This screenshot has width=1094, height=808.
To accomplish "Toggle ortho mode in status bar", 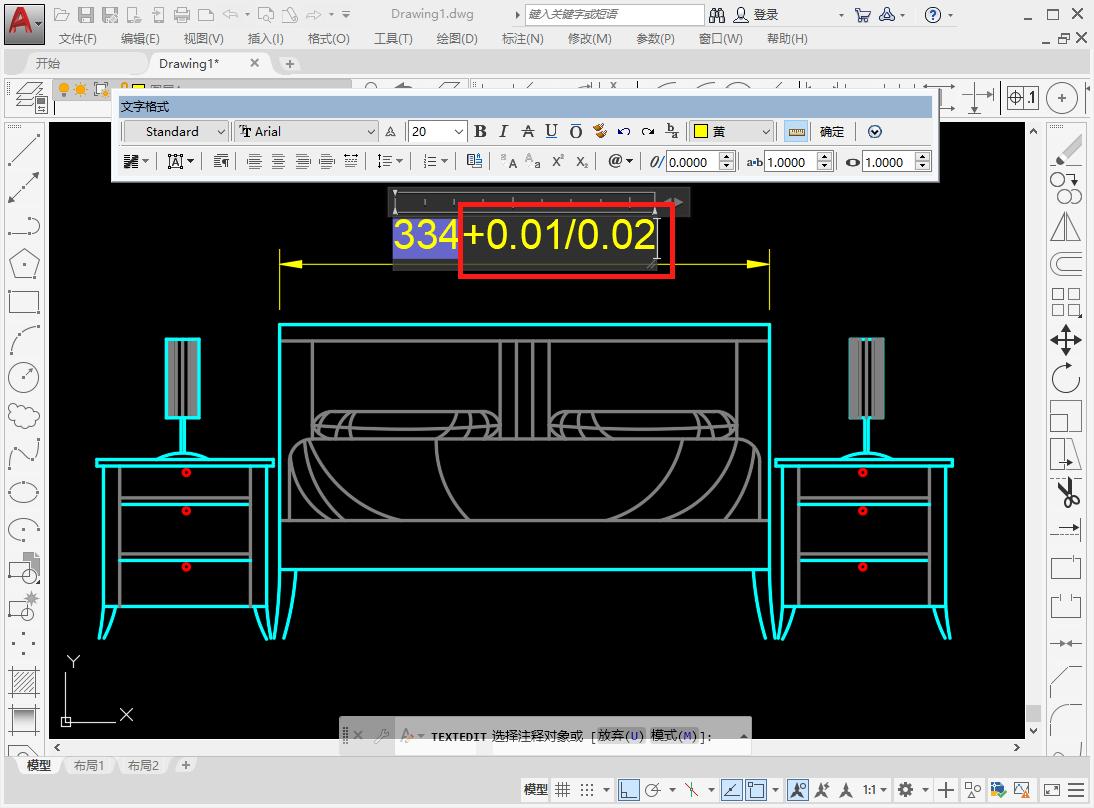I will [x=628, y=790].
